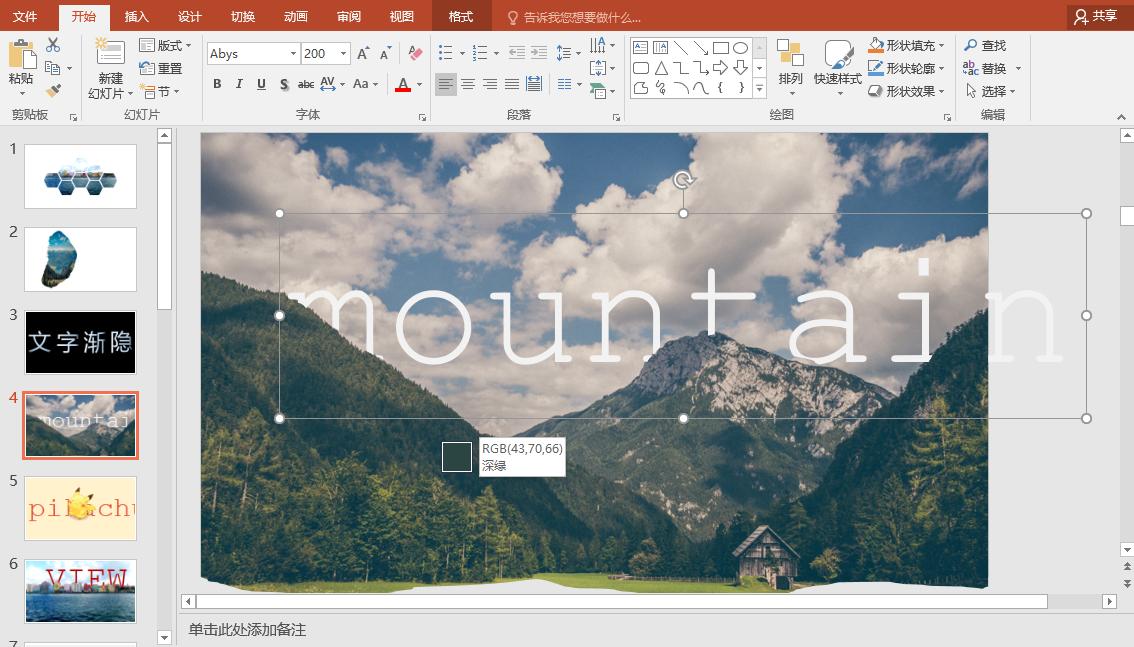Viewport: 1134px width, 647px height.
Task: Click the notes field 单击此处添加备注
Action: (x=247, y=630)
